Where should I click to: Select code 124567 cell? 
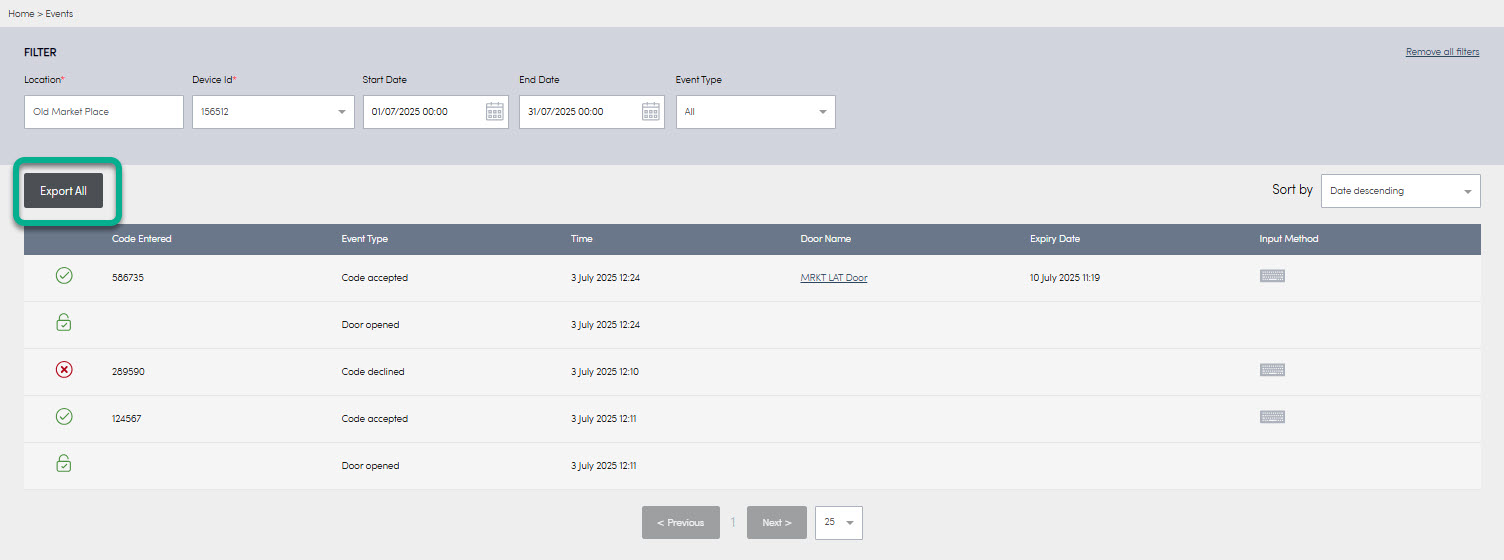click(127, 419)
